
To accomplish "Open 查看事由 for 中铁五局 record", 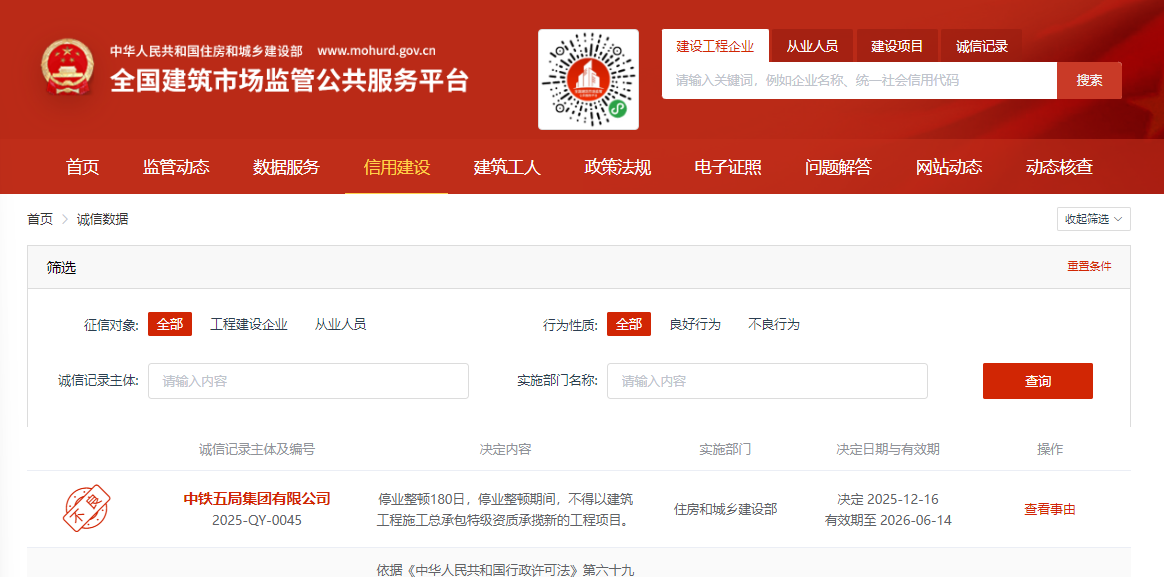I will point(1049,509).
